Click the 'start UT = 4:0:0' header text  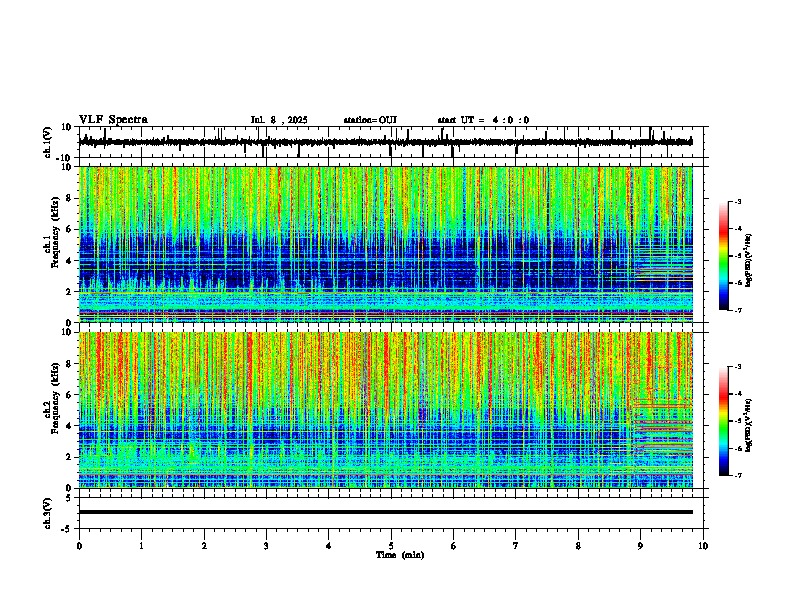coord(483,120)
